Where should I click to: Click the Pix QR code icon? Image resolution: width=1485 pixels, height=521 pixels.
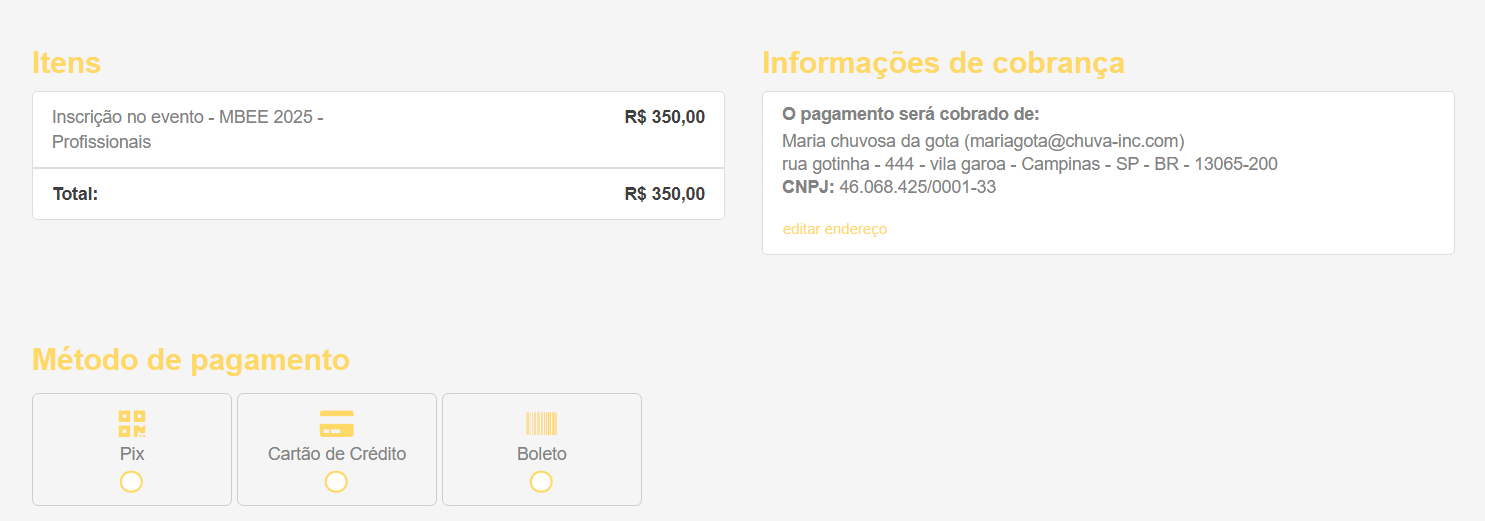tap(132, 424)
